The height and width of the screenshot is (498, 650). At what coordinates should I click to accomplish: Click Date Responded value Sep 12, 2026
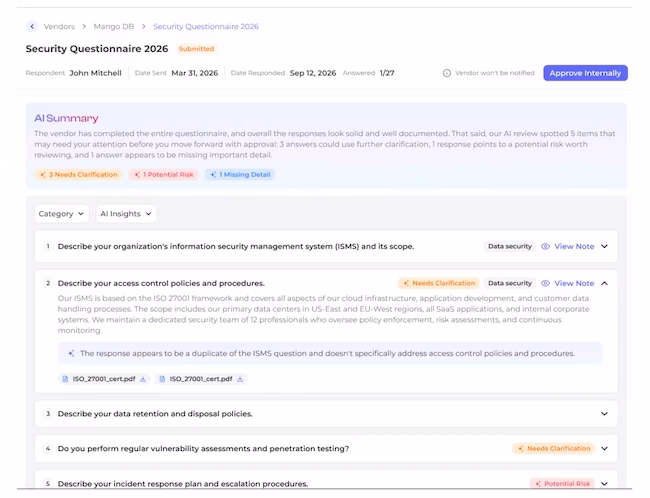(x=313, y=73)
